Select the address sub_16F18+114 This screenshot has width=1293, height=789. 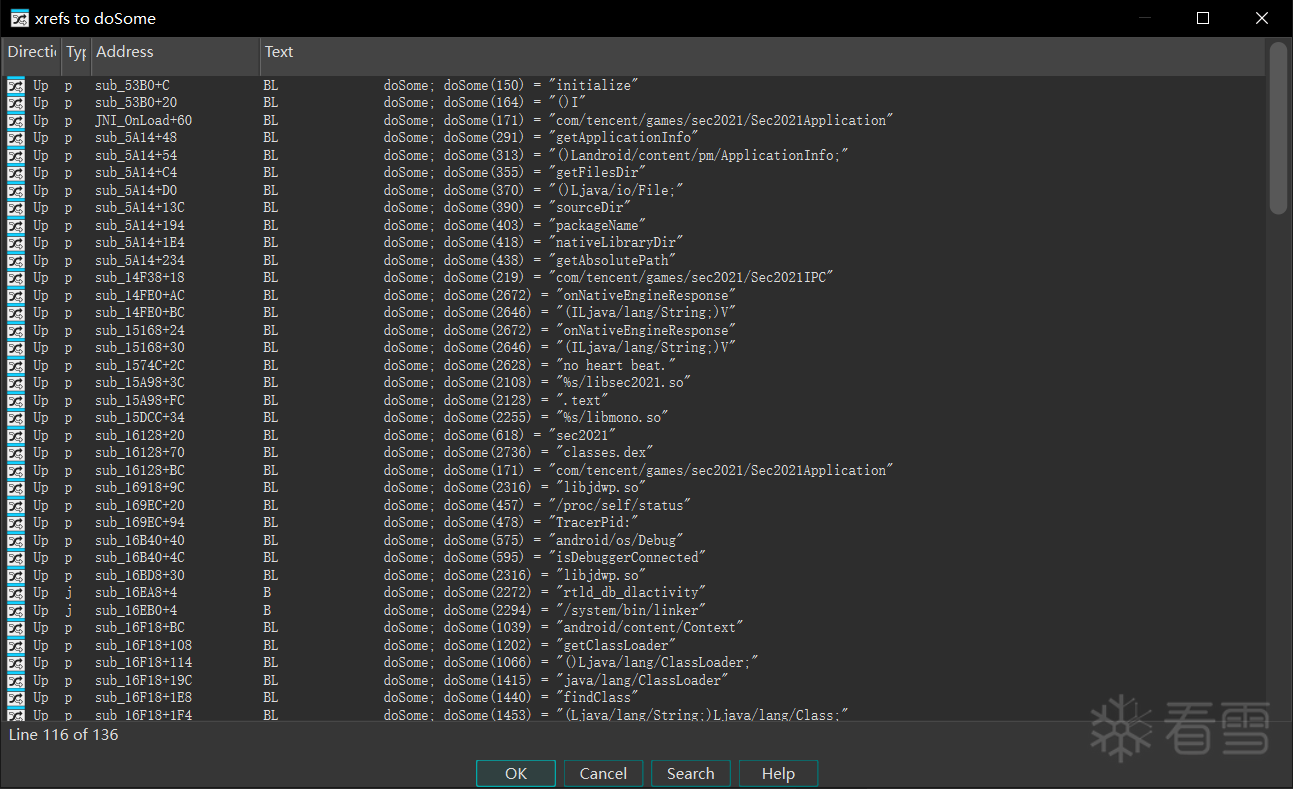144,663
